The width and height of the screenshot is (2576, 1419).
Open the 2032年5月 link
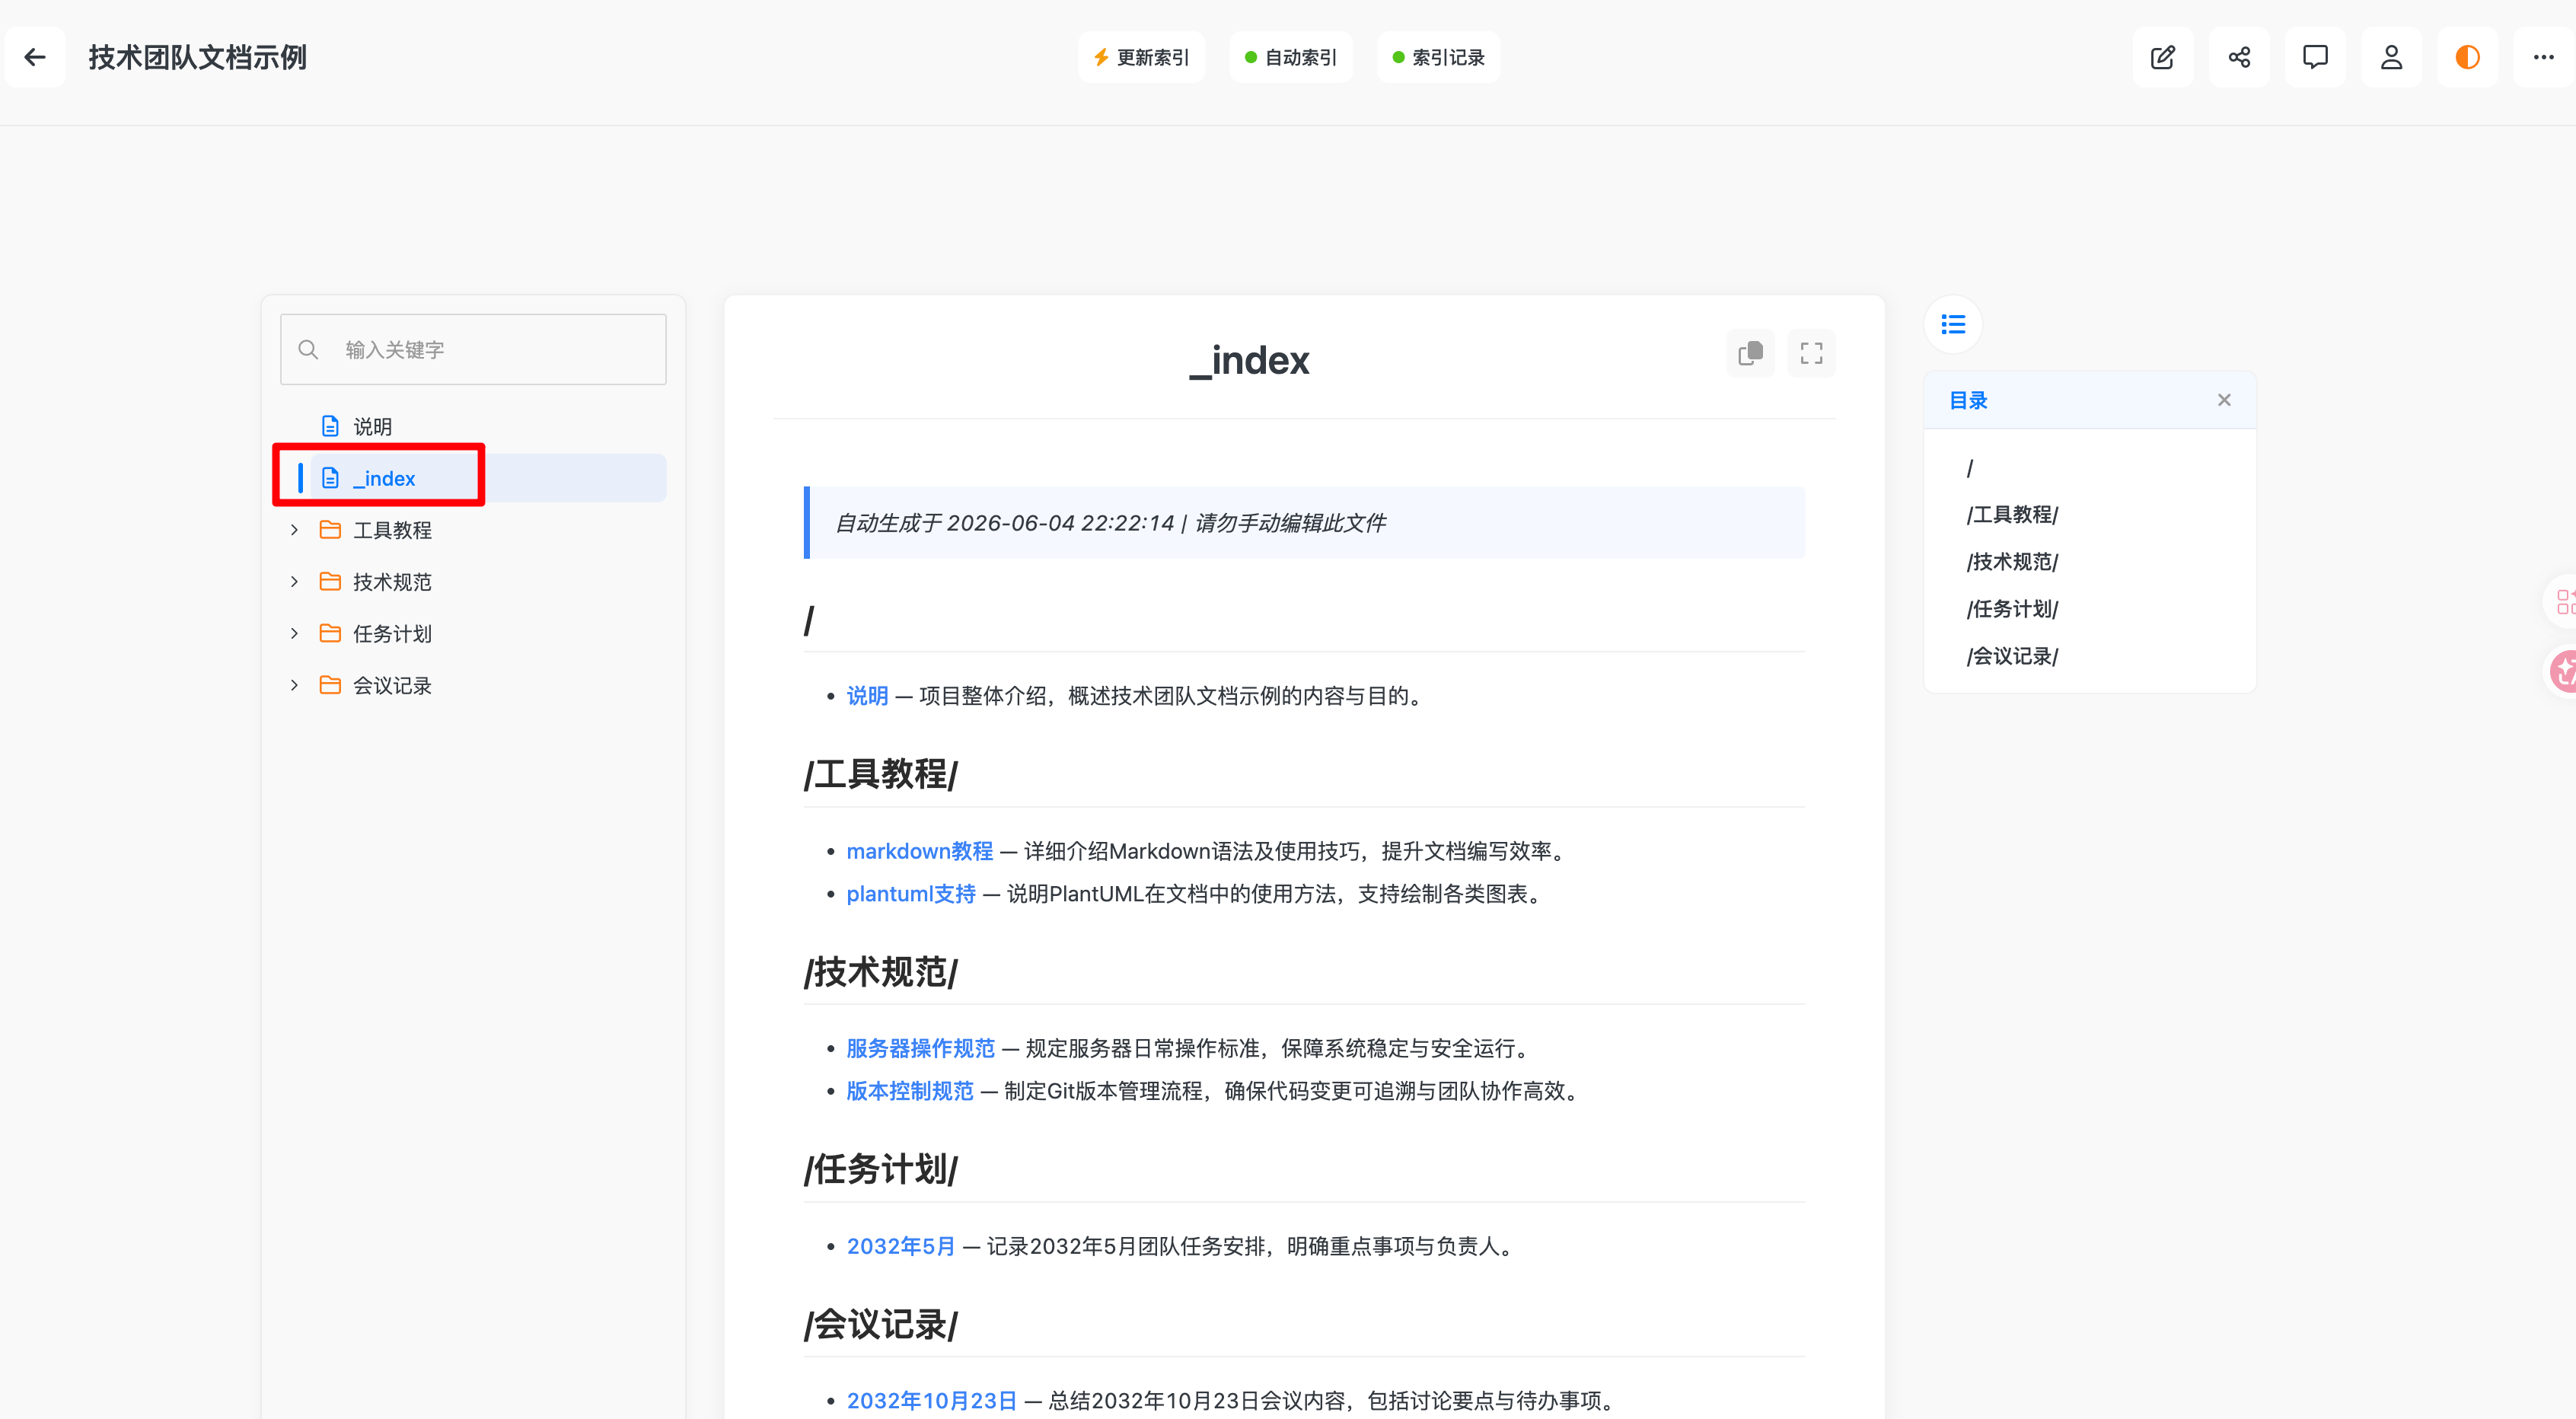901,1246
